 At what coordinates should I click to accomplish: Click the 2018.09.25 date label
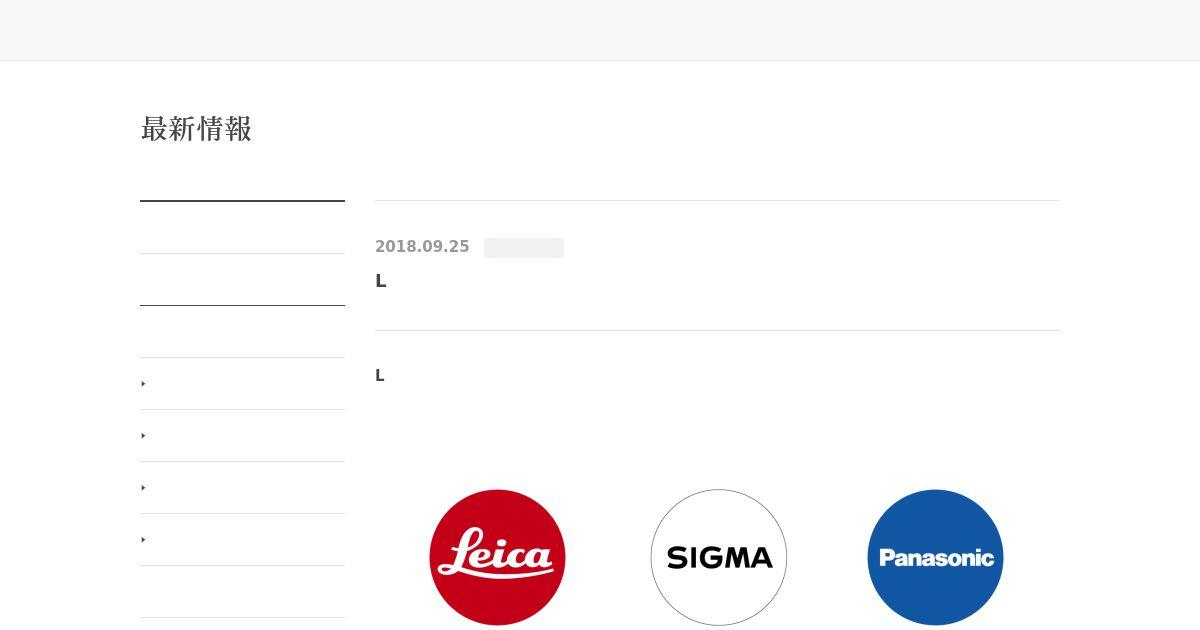click(422, 247)
